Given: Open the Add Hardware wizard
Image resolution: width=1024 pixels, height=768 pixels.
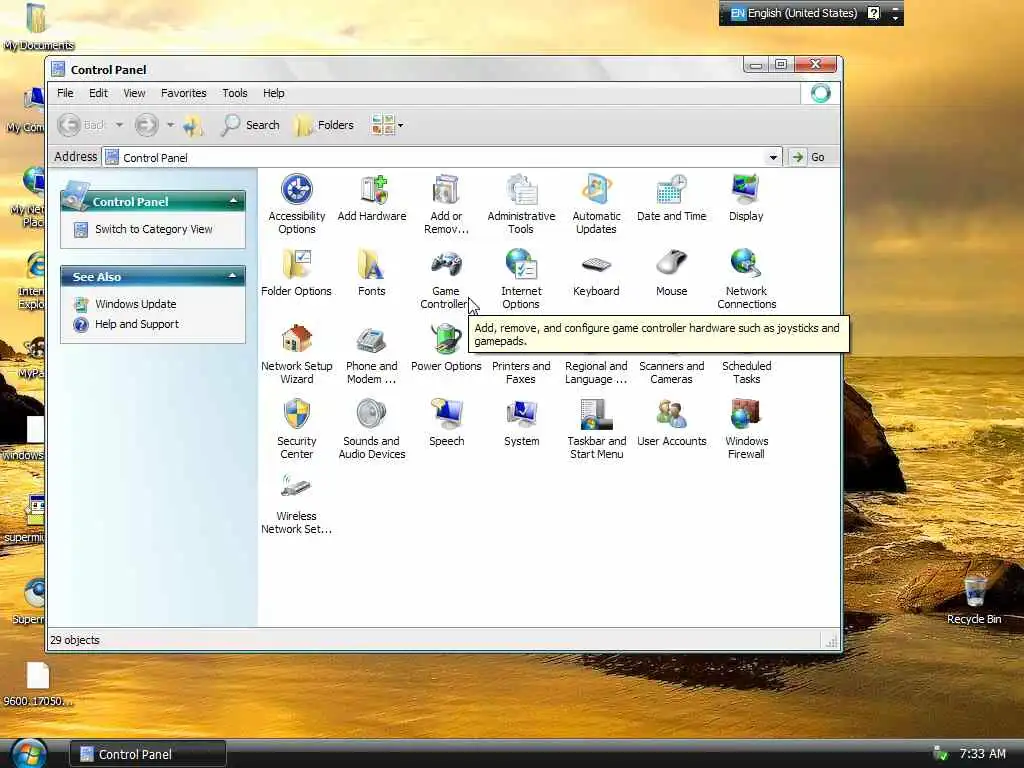Looking at the screenshot, I should 372,198.
